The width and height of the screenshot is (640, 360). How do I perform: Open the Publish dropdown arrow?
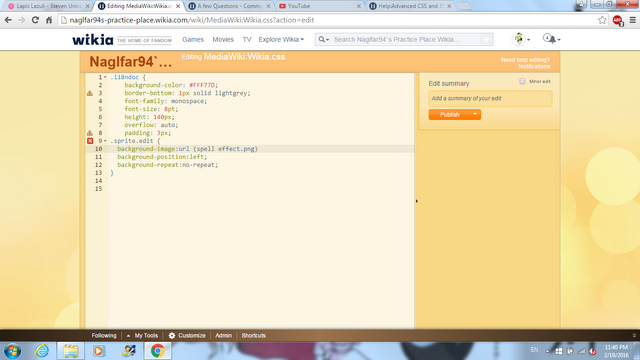475,114
